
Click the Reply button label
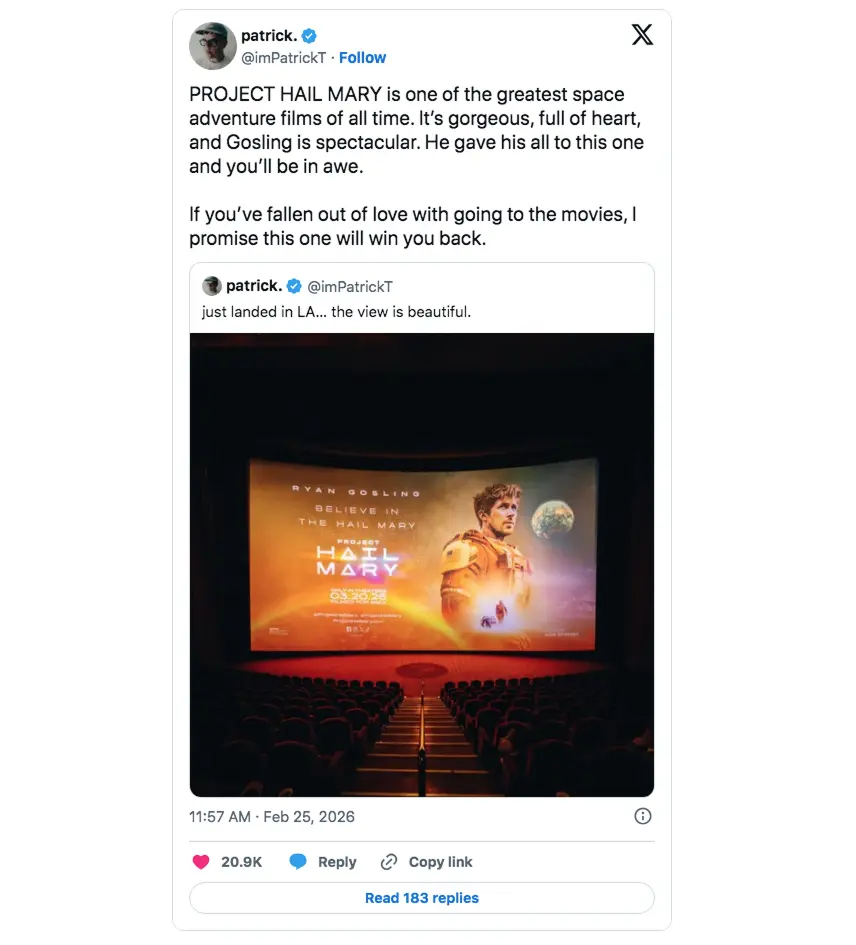point(337,862)
